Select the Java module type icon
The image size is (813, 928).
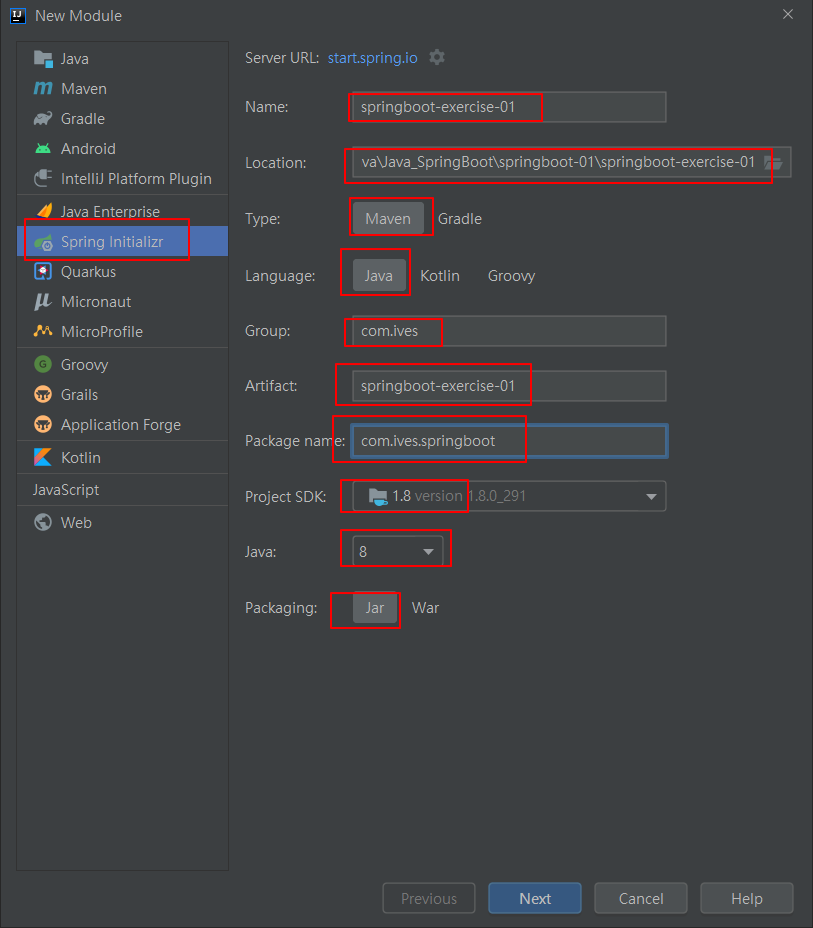pyautogui.click(x=43, y=59)
